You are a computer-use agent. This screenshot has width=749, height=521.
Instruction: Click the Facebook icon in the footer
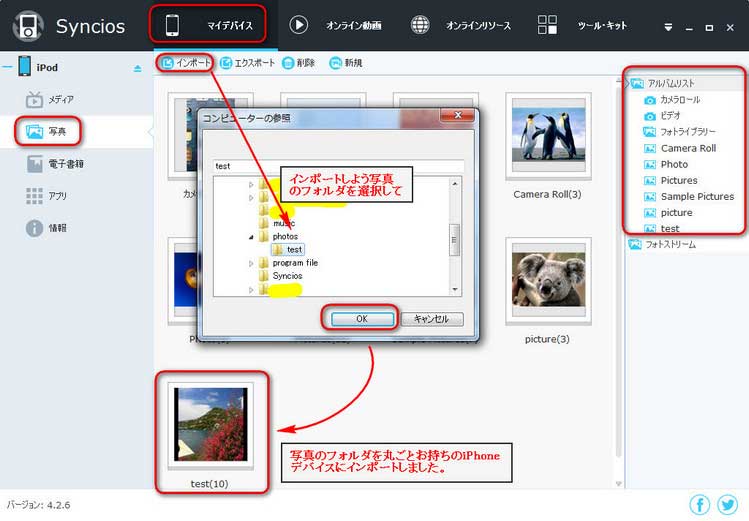click(701, 505)
